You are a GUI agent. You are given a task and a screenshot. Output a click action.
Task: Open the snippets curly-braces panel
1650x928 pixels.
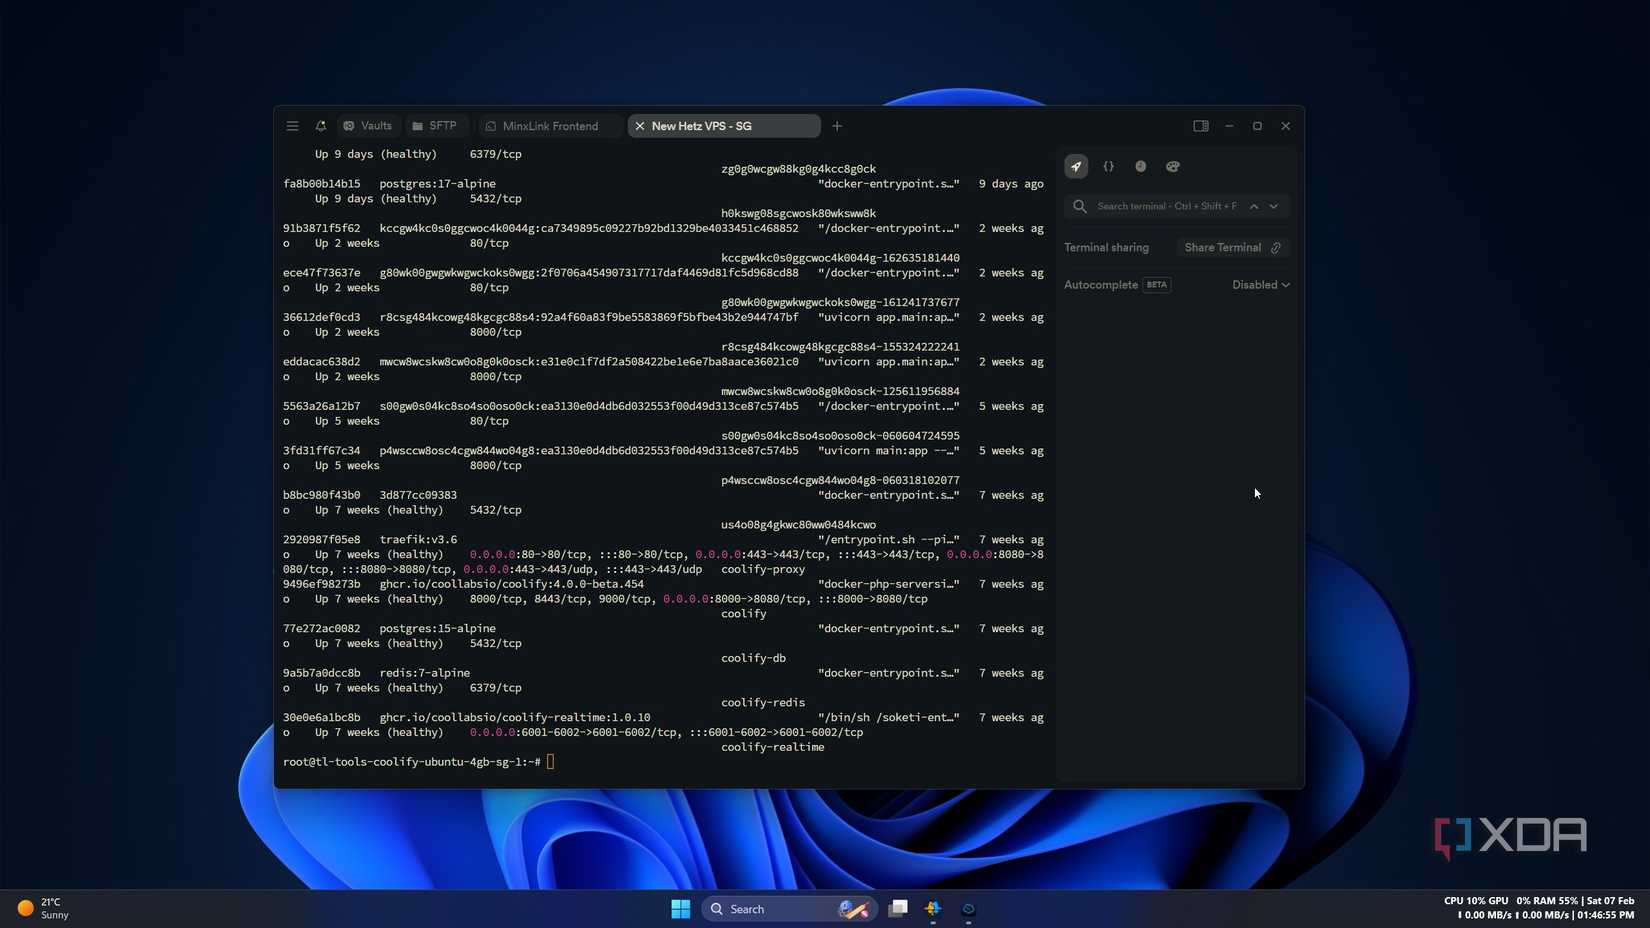pos(1108,167)
